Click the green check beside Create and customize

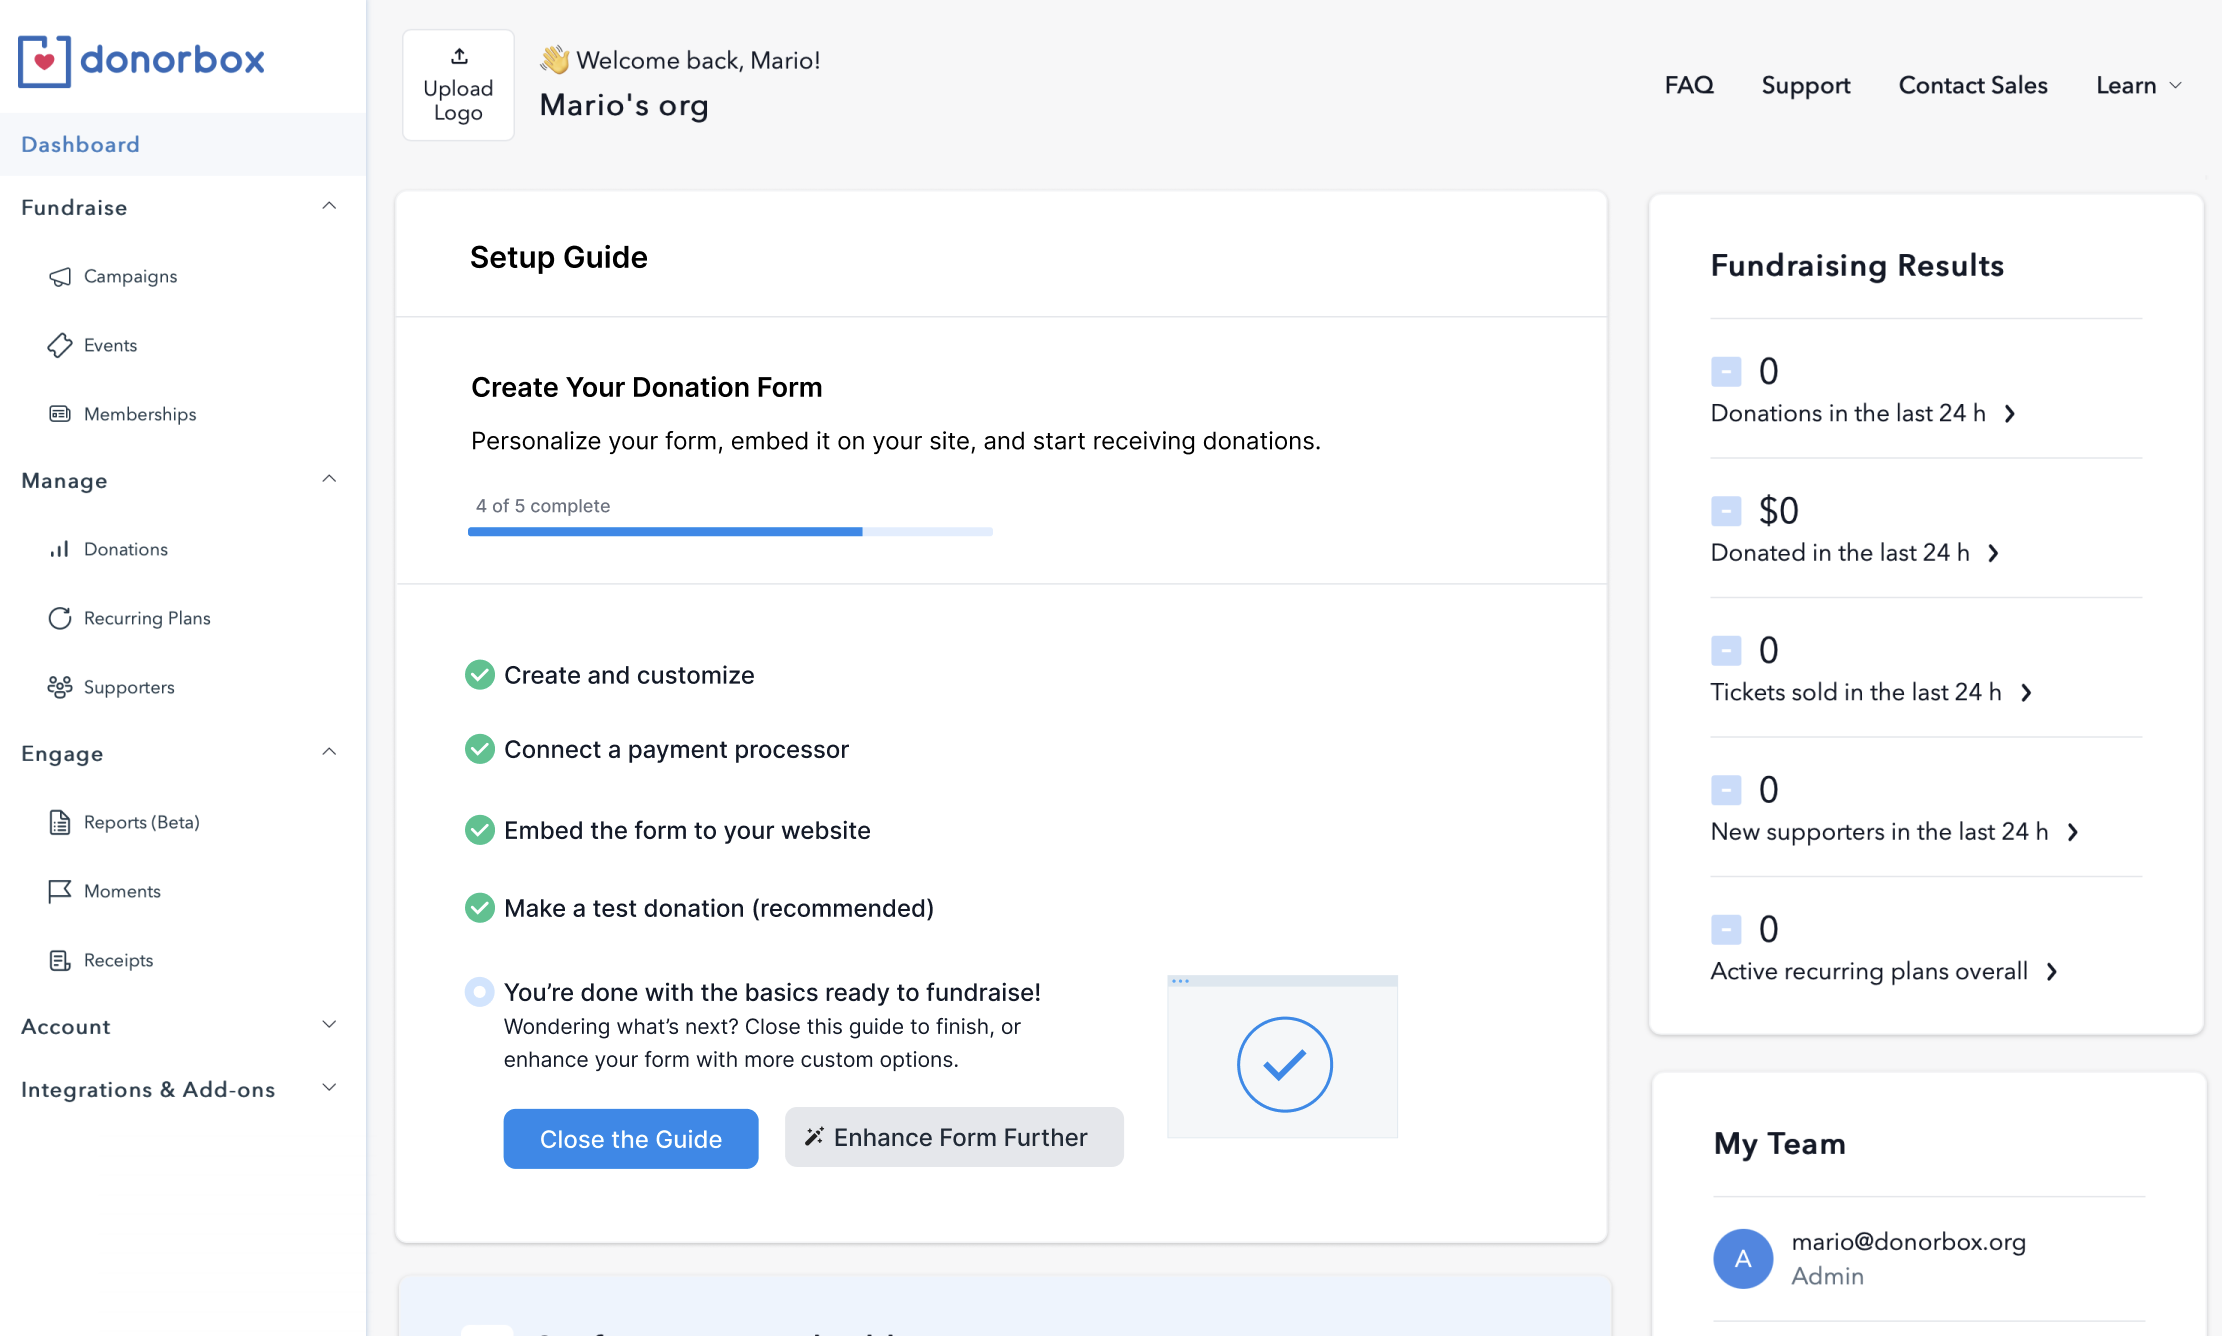(x=480, y=675)
